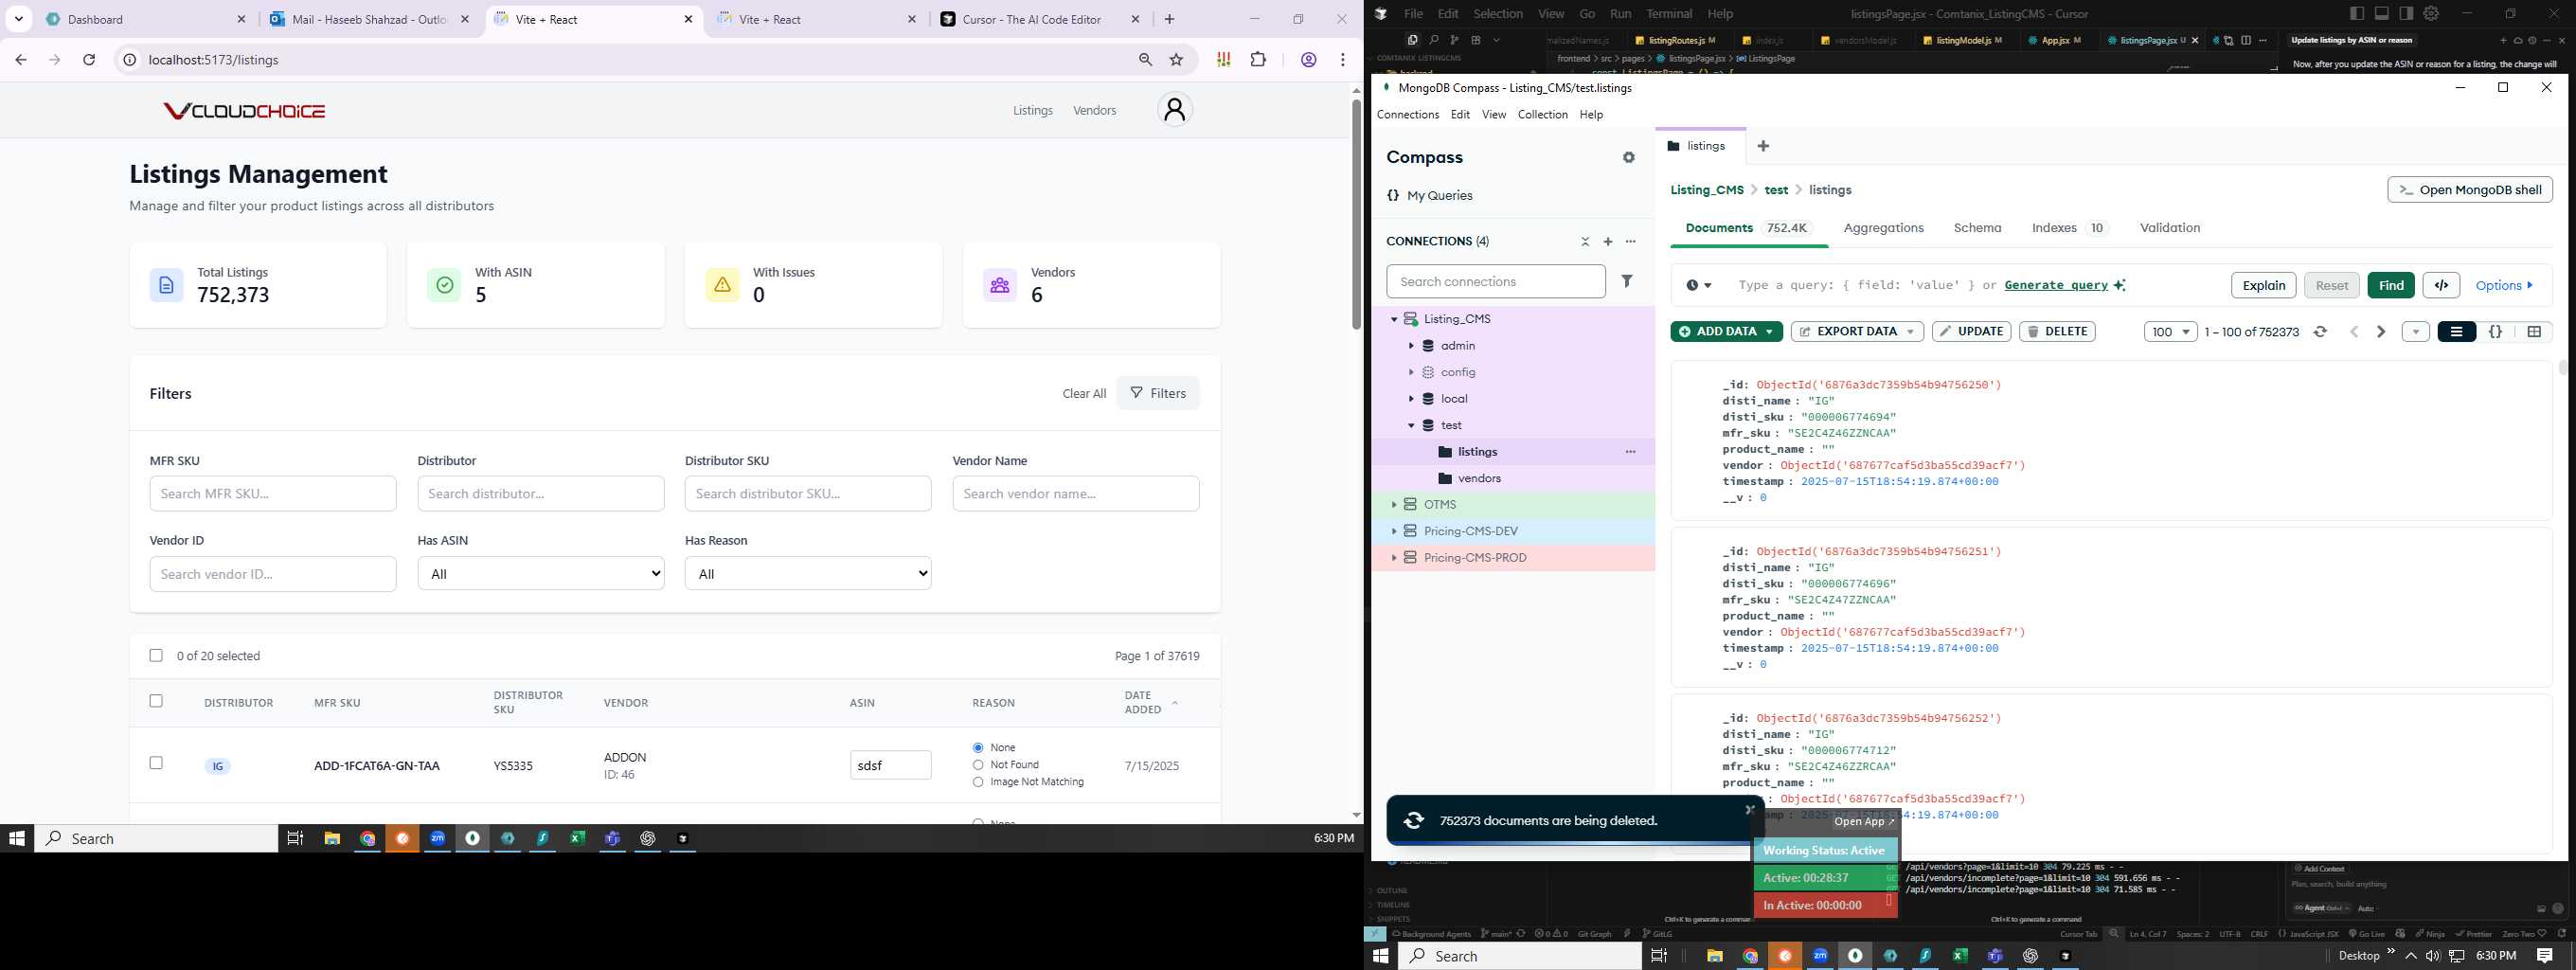Collapse all connections icon in Compass
Viewport: 2576px width, 970px height.
pos(1585,242)
